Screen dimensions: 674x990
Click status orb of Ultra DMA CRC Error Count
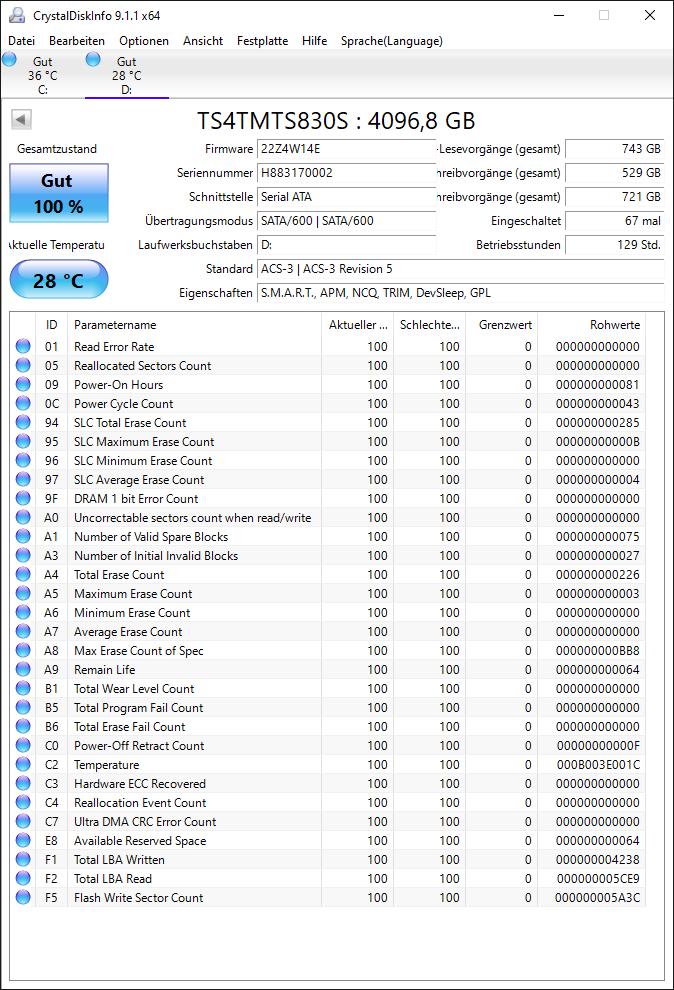point(23,821)
